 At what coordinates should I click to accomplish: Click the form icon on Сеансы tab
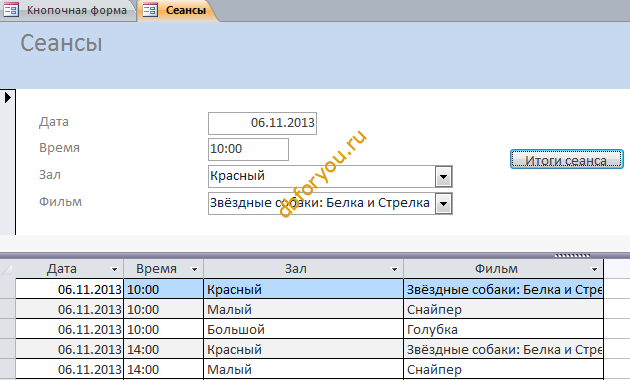click(150, 10)
